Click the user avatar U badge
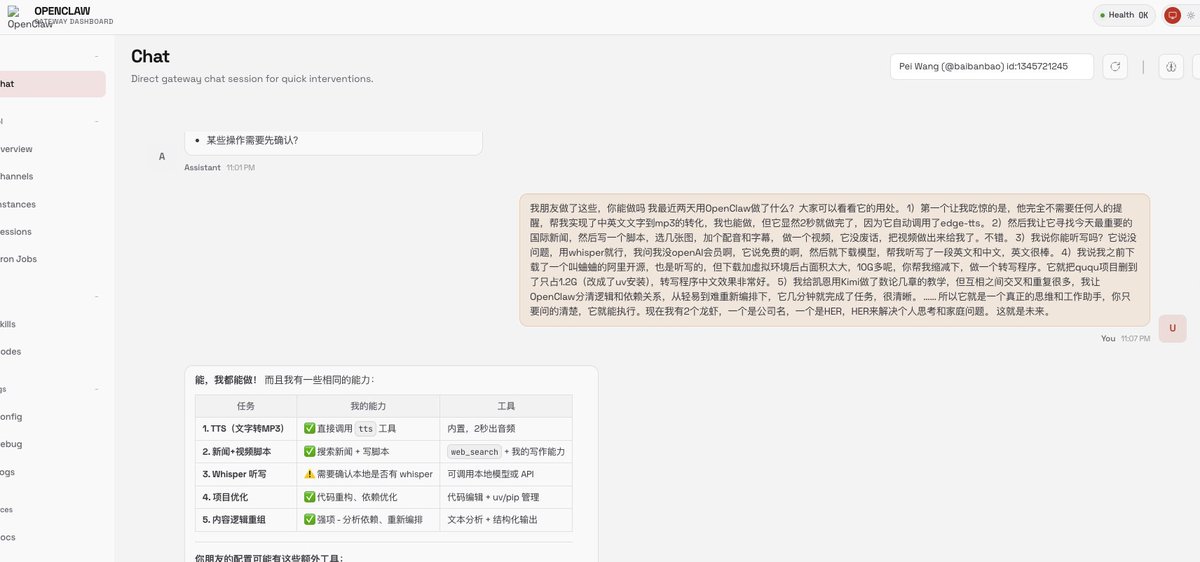 pos(1172,328)
